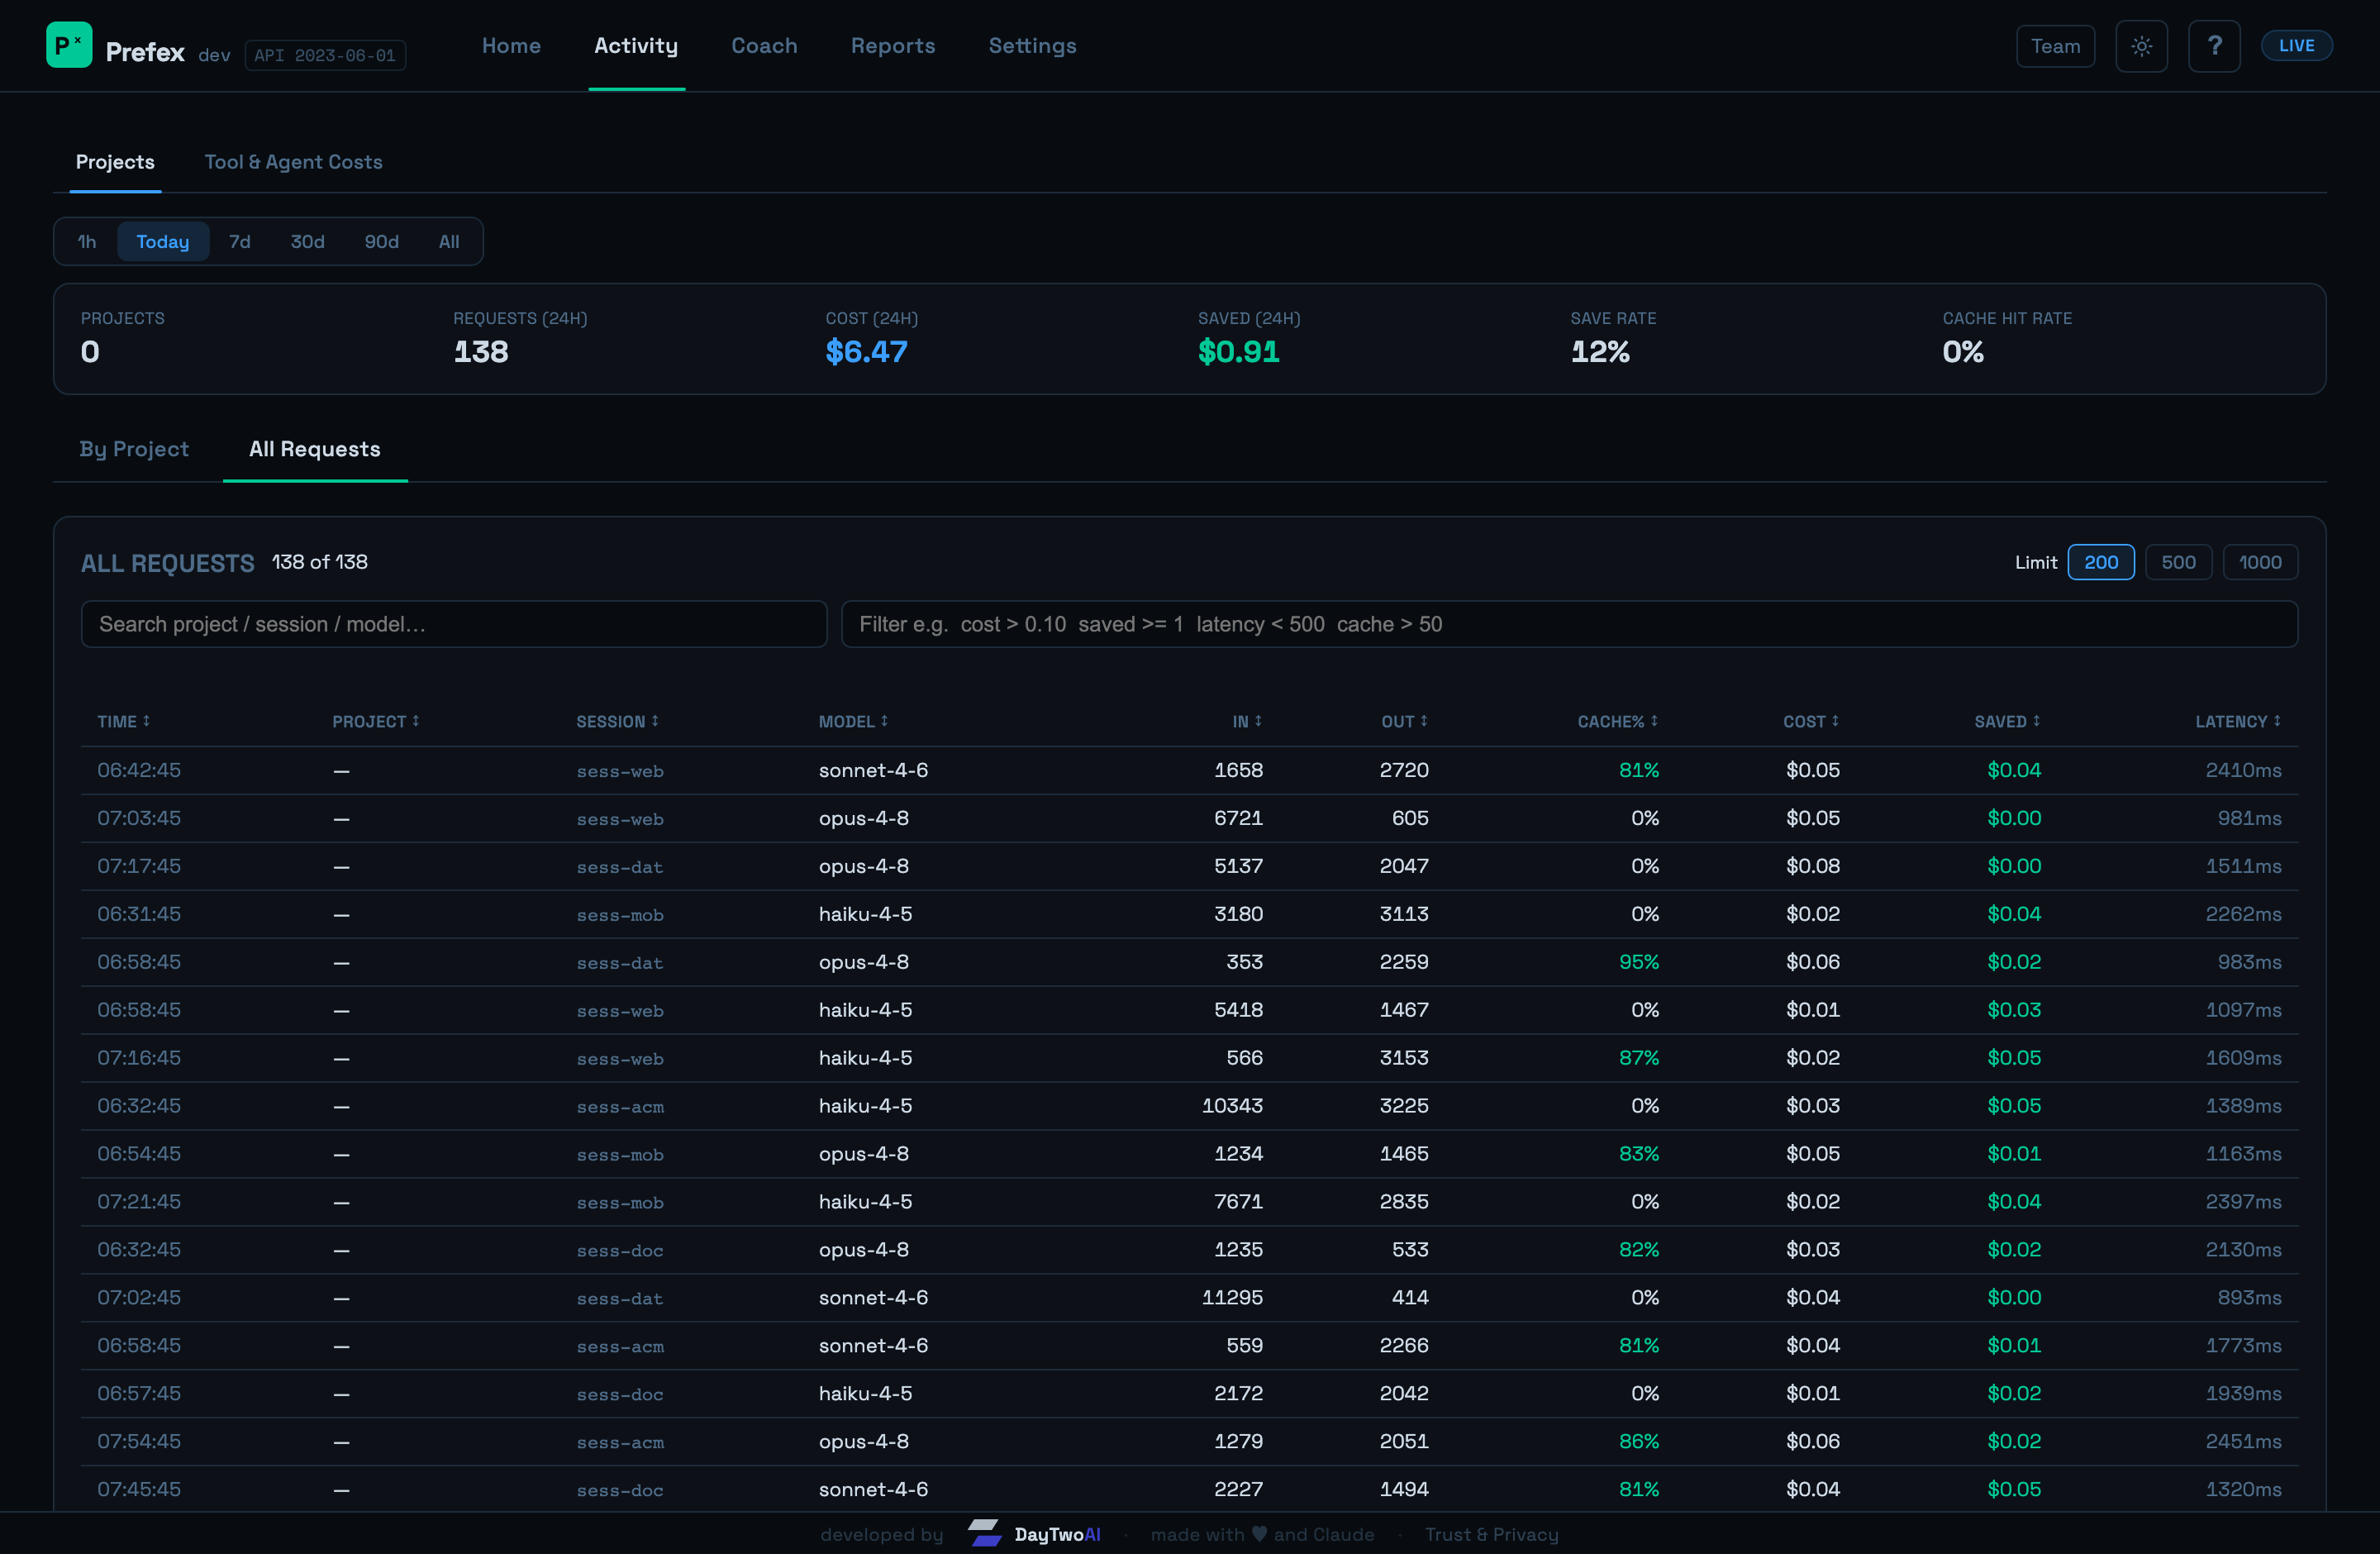Image resolution: width=2380 pixels, height=1554 pixels.
Task: Set request limit to 500
Action: tap(2178, 562)
